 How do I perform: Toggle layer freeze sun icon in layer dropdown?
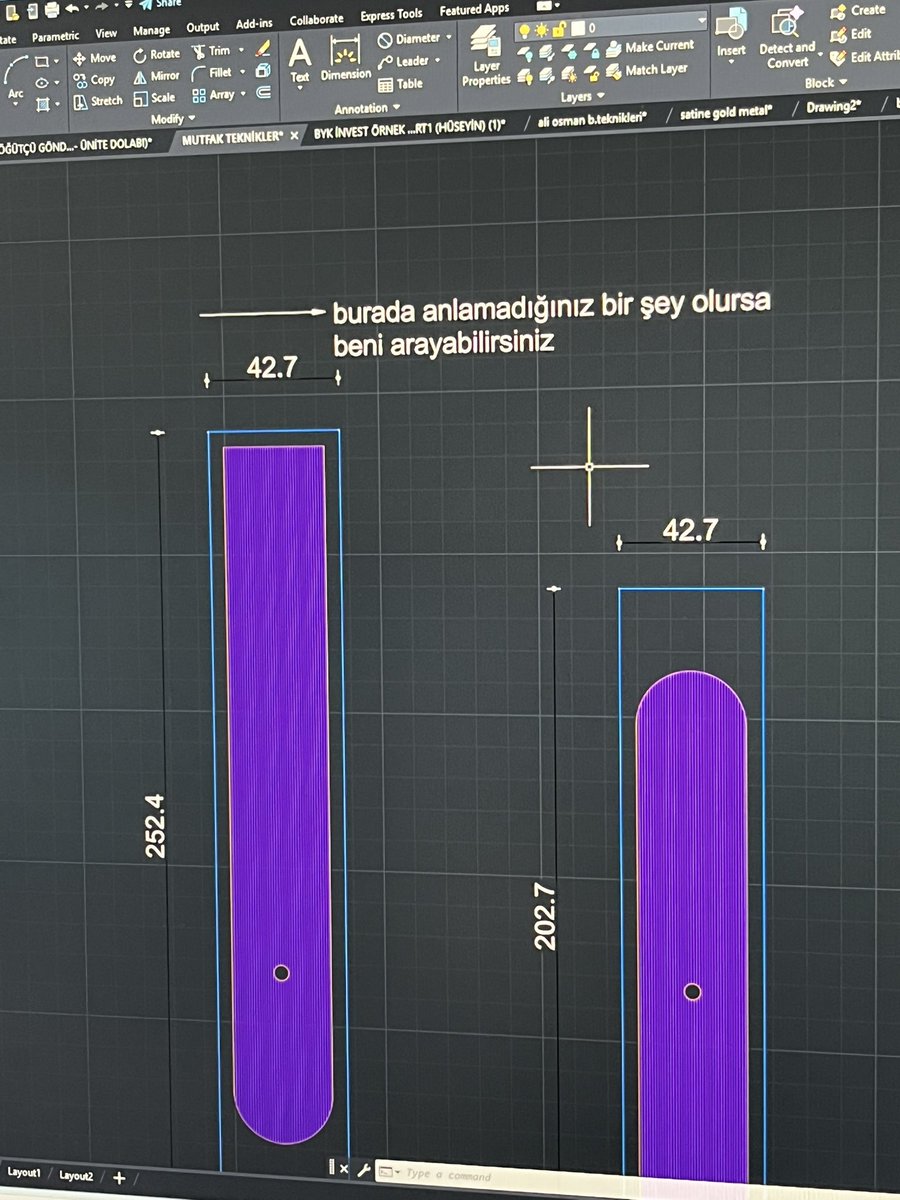click(x=542, y=28)
